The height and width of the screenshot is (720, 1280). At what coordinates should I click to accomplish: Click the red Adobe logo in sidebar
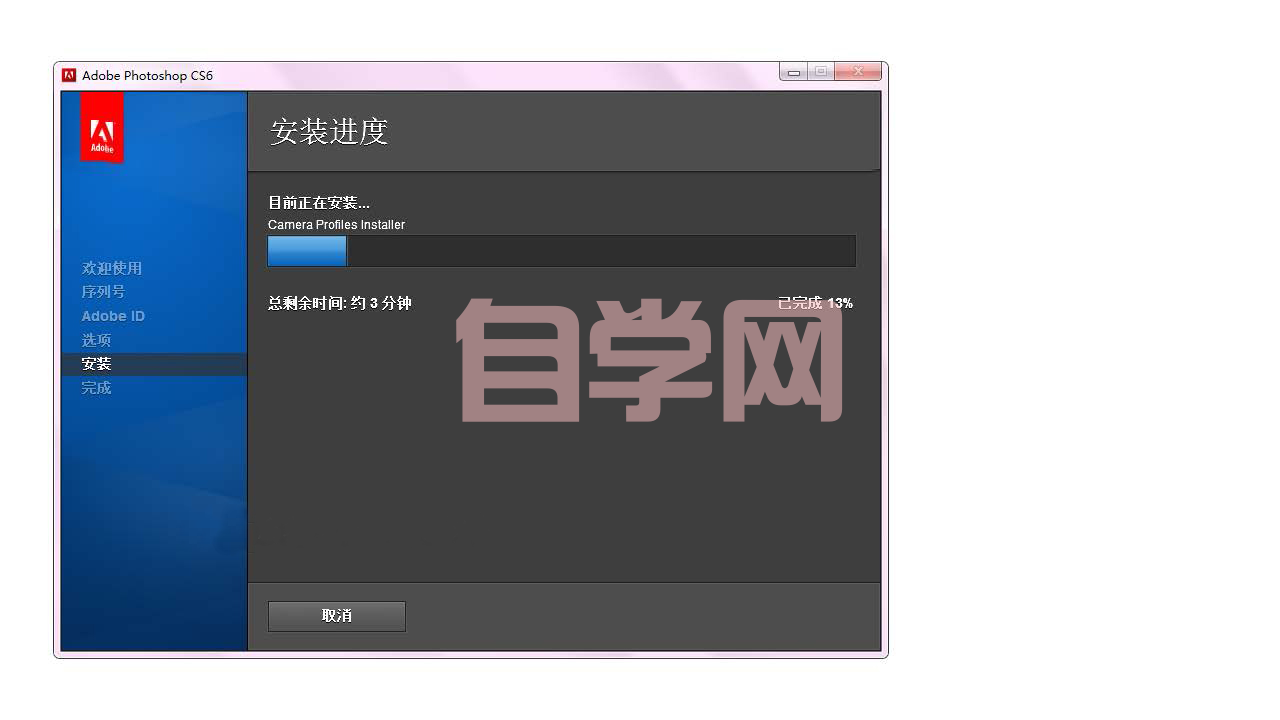click(102, 127)
